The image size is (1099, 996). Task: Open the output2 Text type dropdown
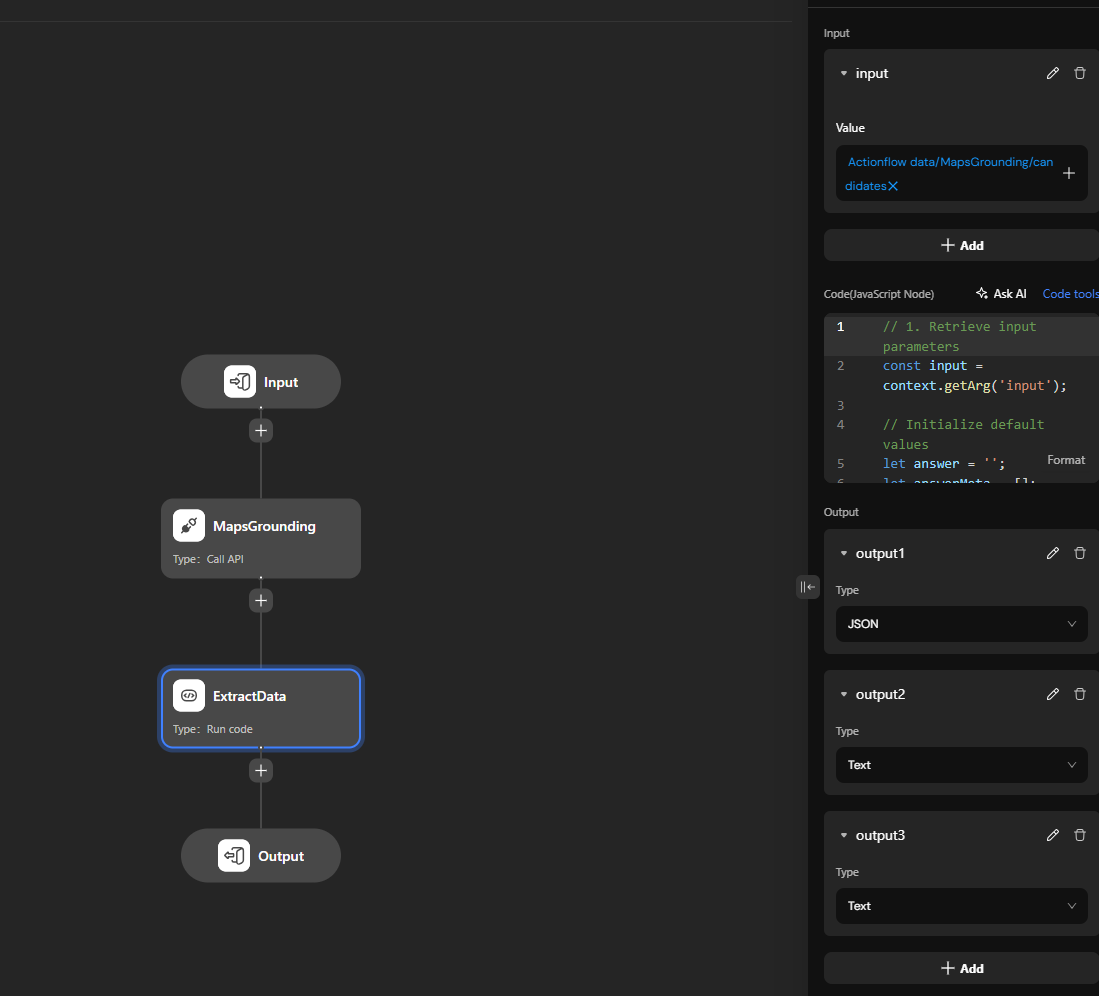(x=960, y=765)
